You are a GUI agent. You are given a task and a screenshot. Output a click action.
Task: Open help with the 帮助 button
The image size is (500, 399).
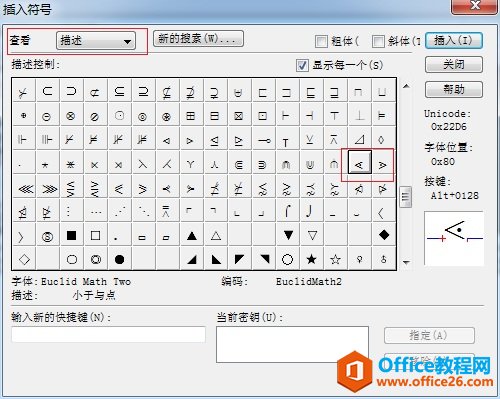pos(454,89)
